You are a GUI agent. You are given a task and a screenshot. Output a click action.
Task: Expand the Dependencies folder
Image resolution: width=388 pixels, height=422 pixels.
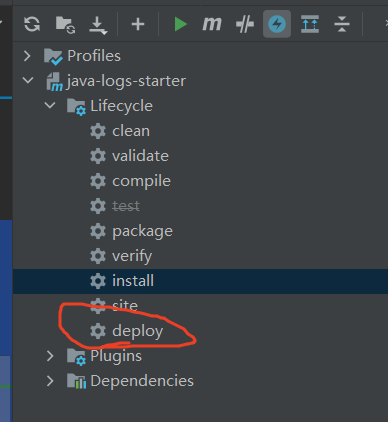coord(50,381)
